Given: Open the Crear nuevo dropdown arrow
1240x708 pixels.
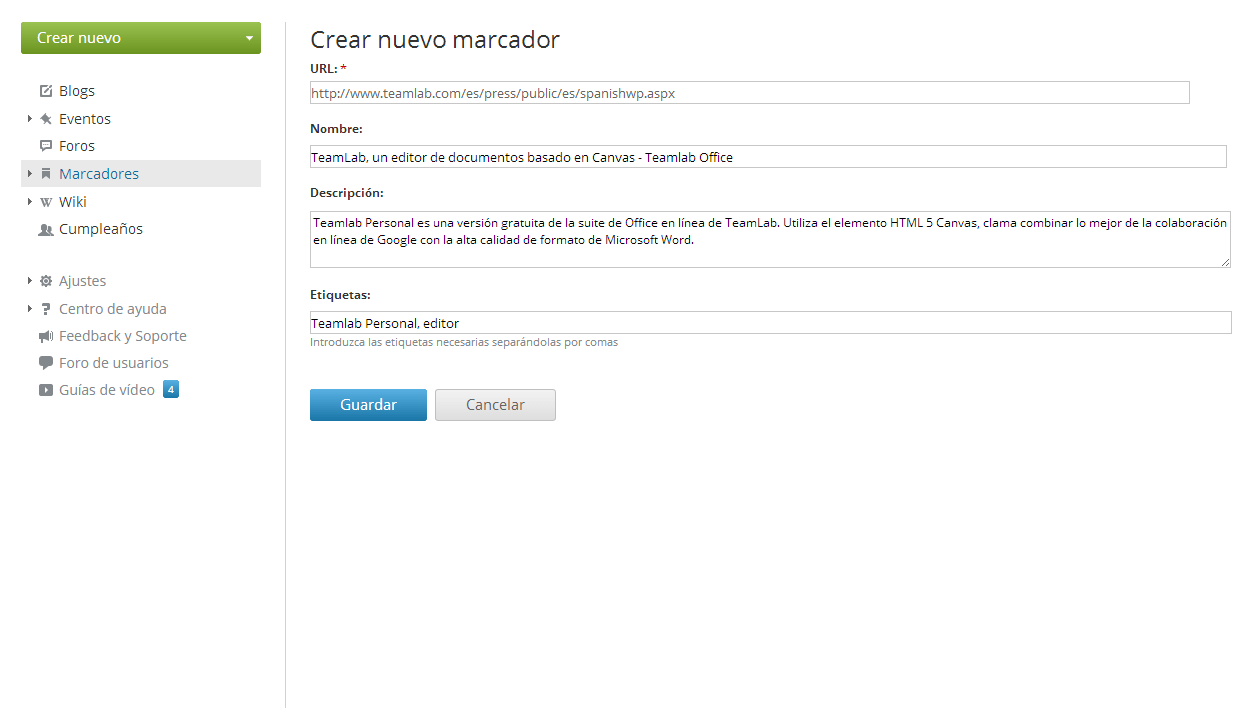Looking at the screenshot, I should pos(249,38).
